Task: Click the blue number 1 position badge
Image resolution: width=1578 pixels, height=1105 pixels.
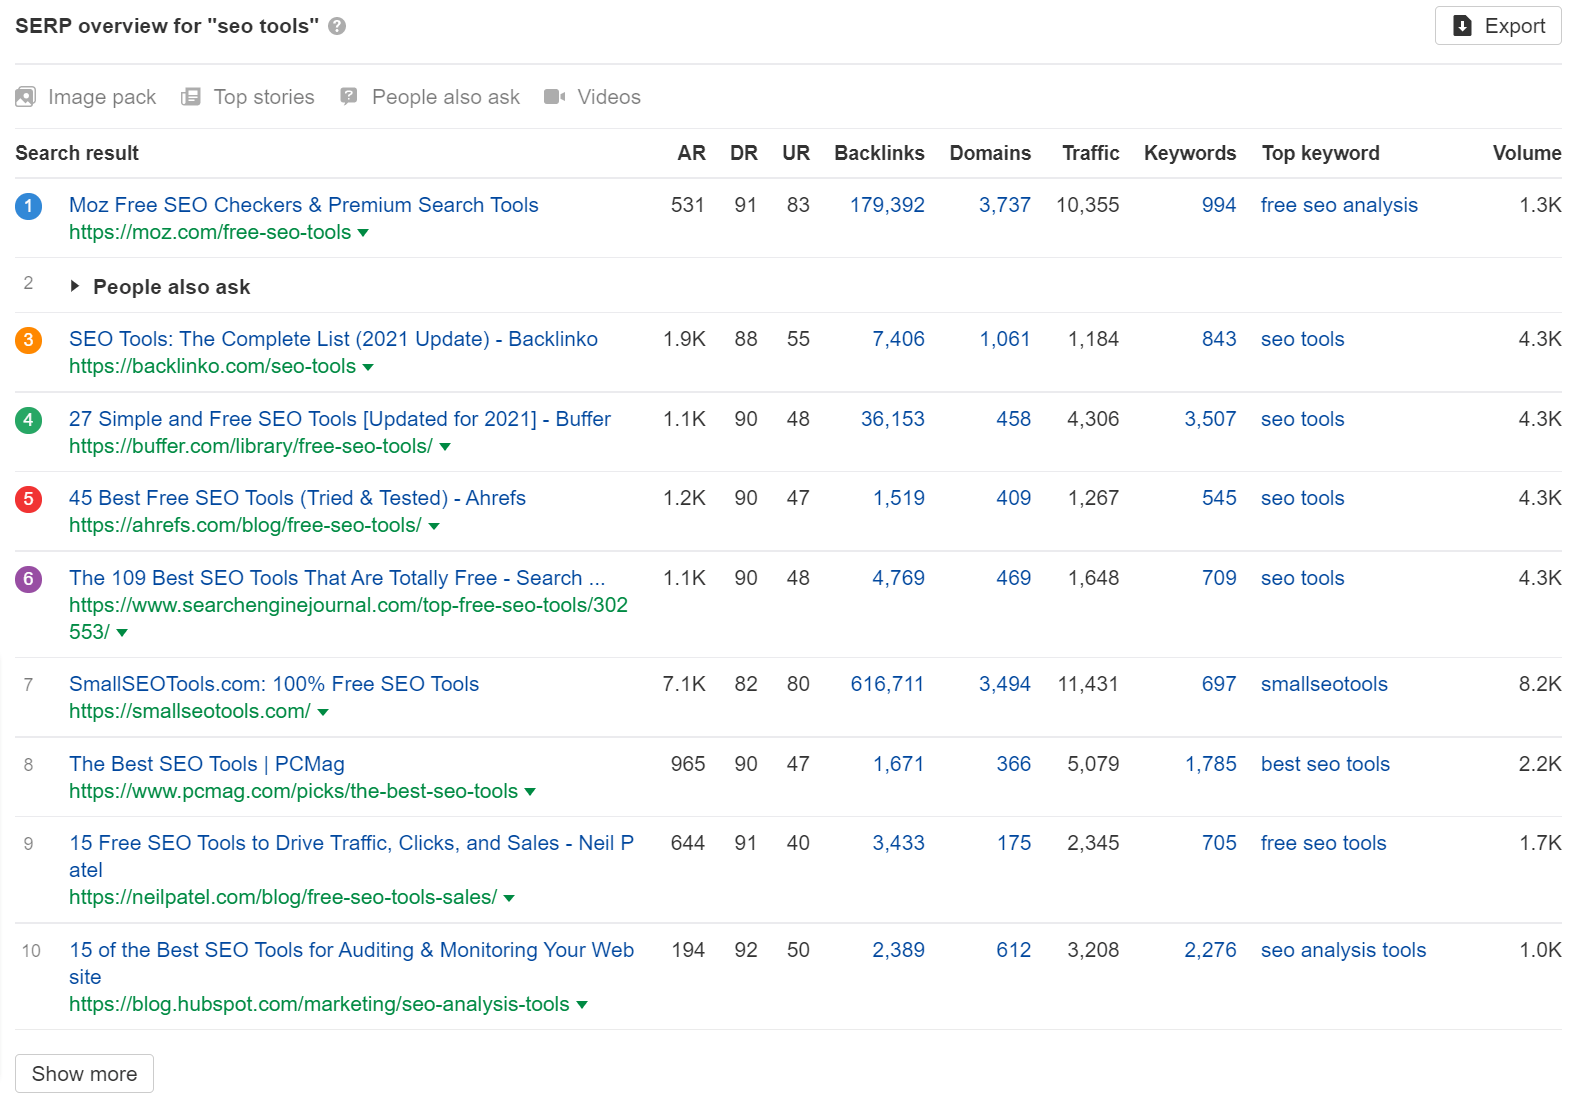Action: (x=29, y=206)
